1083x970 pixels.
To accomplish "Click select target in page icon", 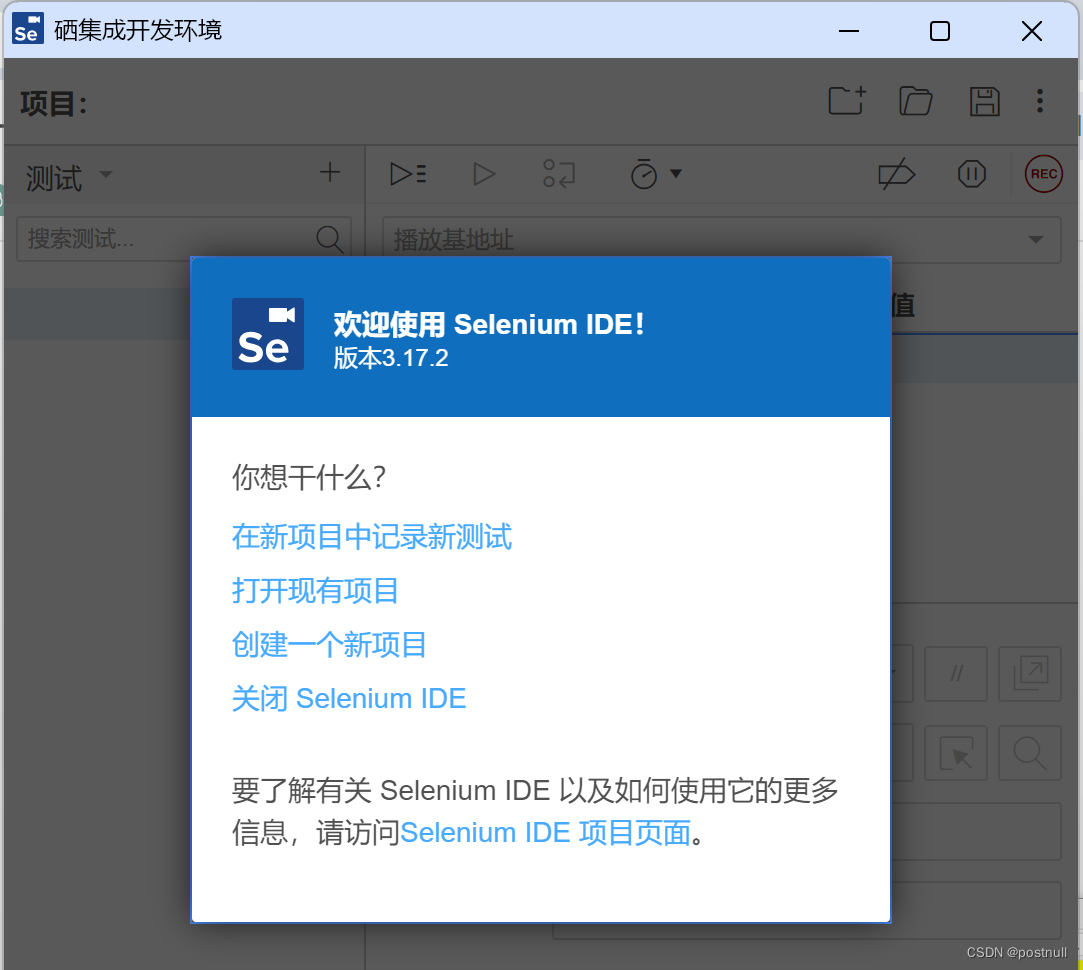I will (x=956, y=752).
